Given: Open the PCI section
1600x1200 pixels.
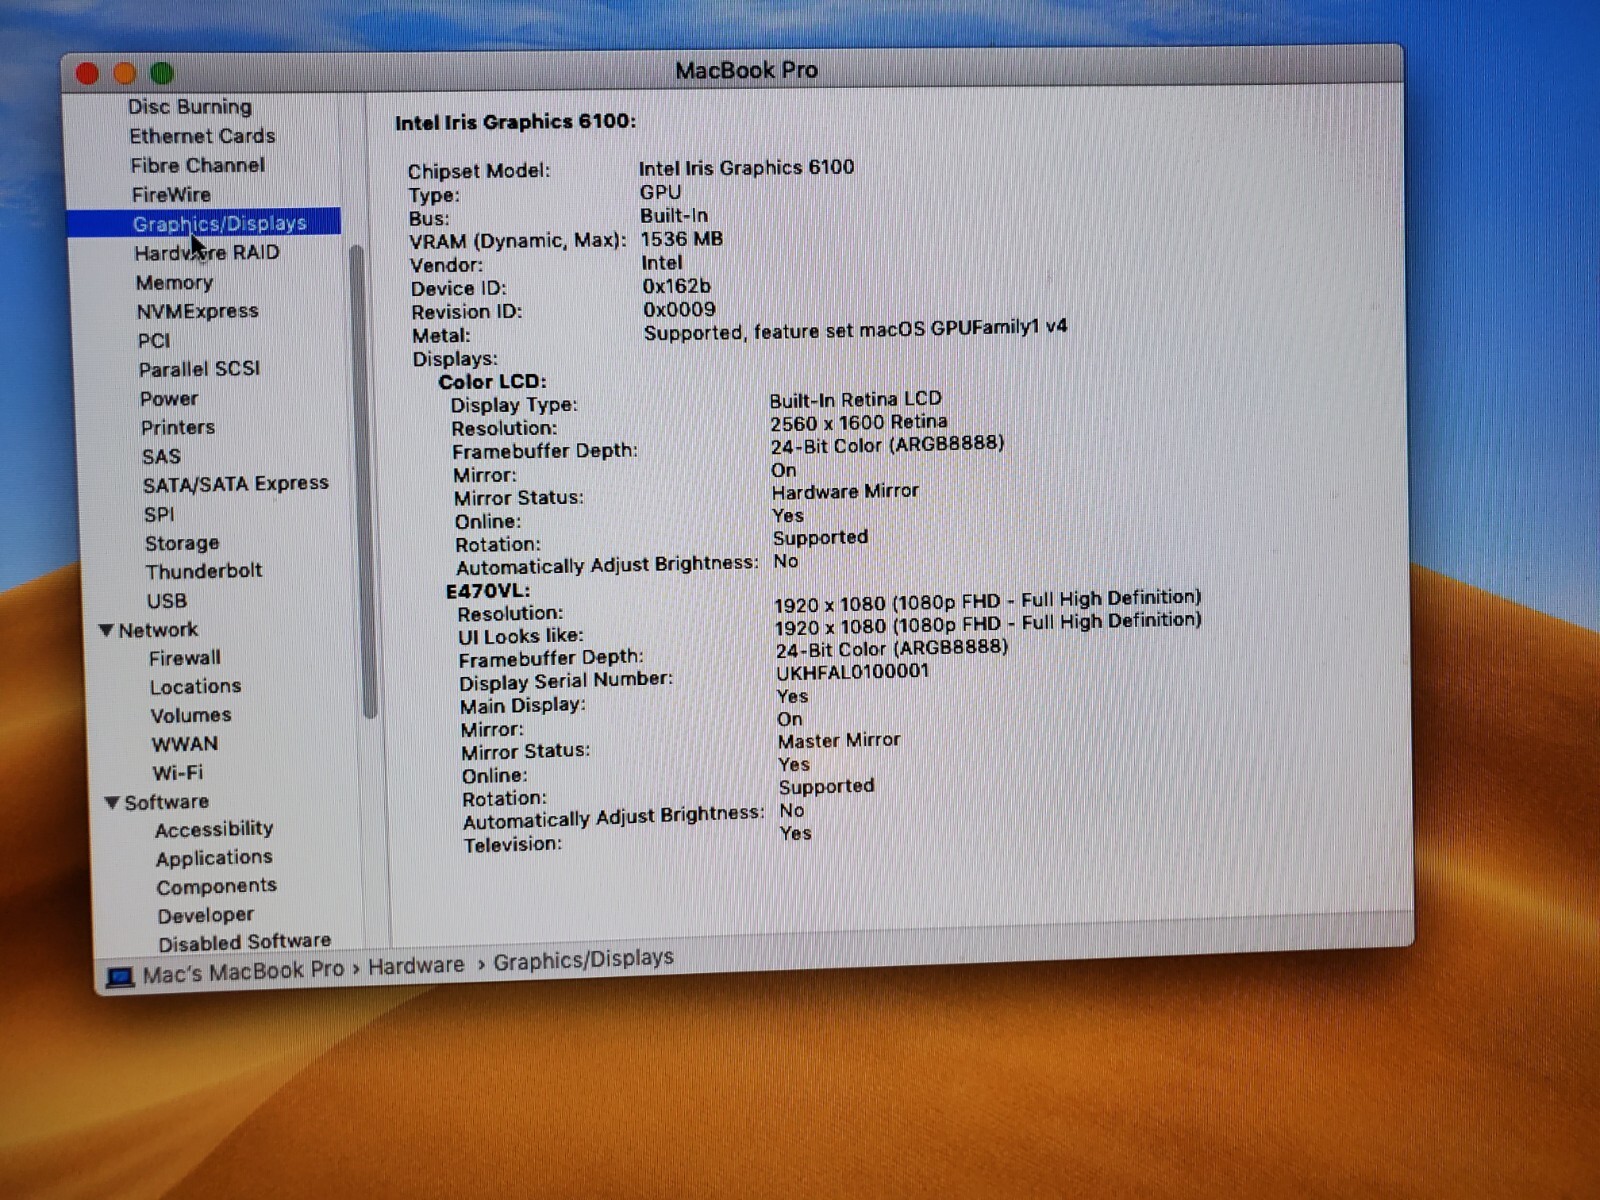Looking at the screenshot, I should [x=154, y=340].
